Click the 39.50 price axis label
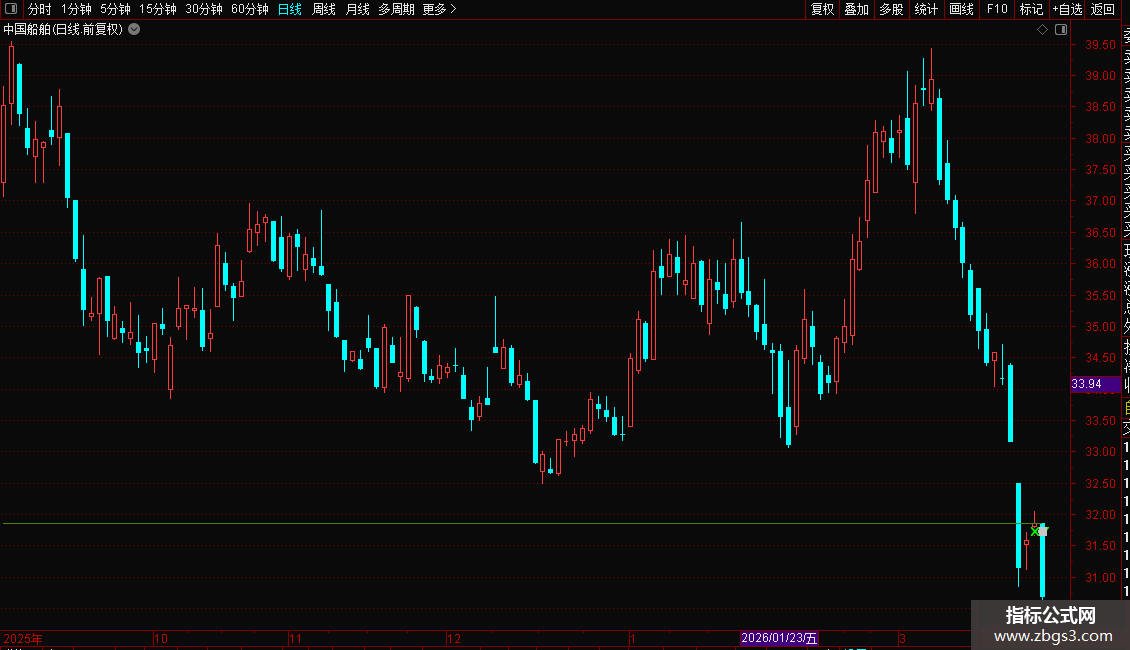Viewport: 1130px width, 650px height. point(1100,45)
